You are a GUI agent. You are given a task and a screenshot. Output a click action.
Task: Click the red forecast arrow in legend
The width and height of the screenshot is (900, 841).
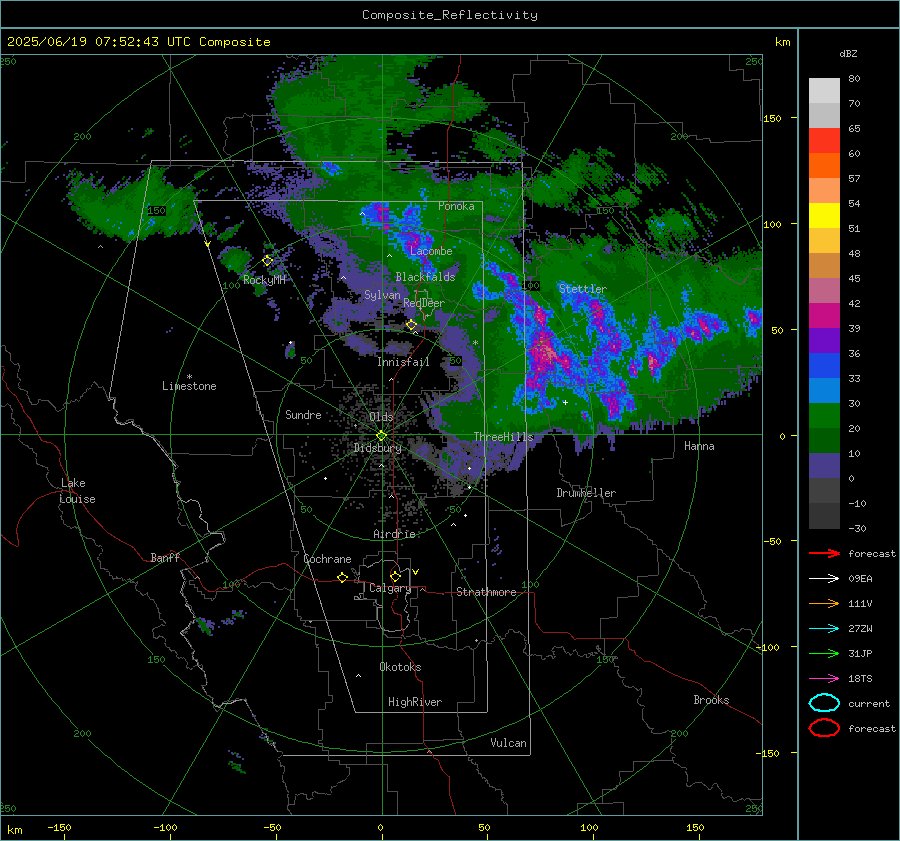click(824, 553)
